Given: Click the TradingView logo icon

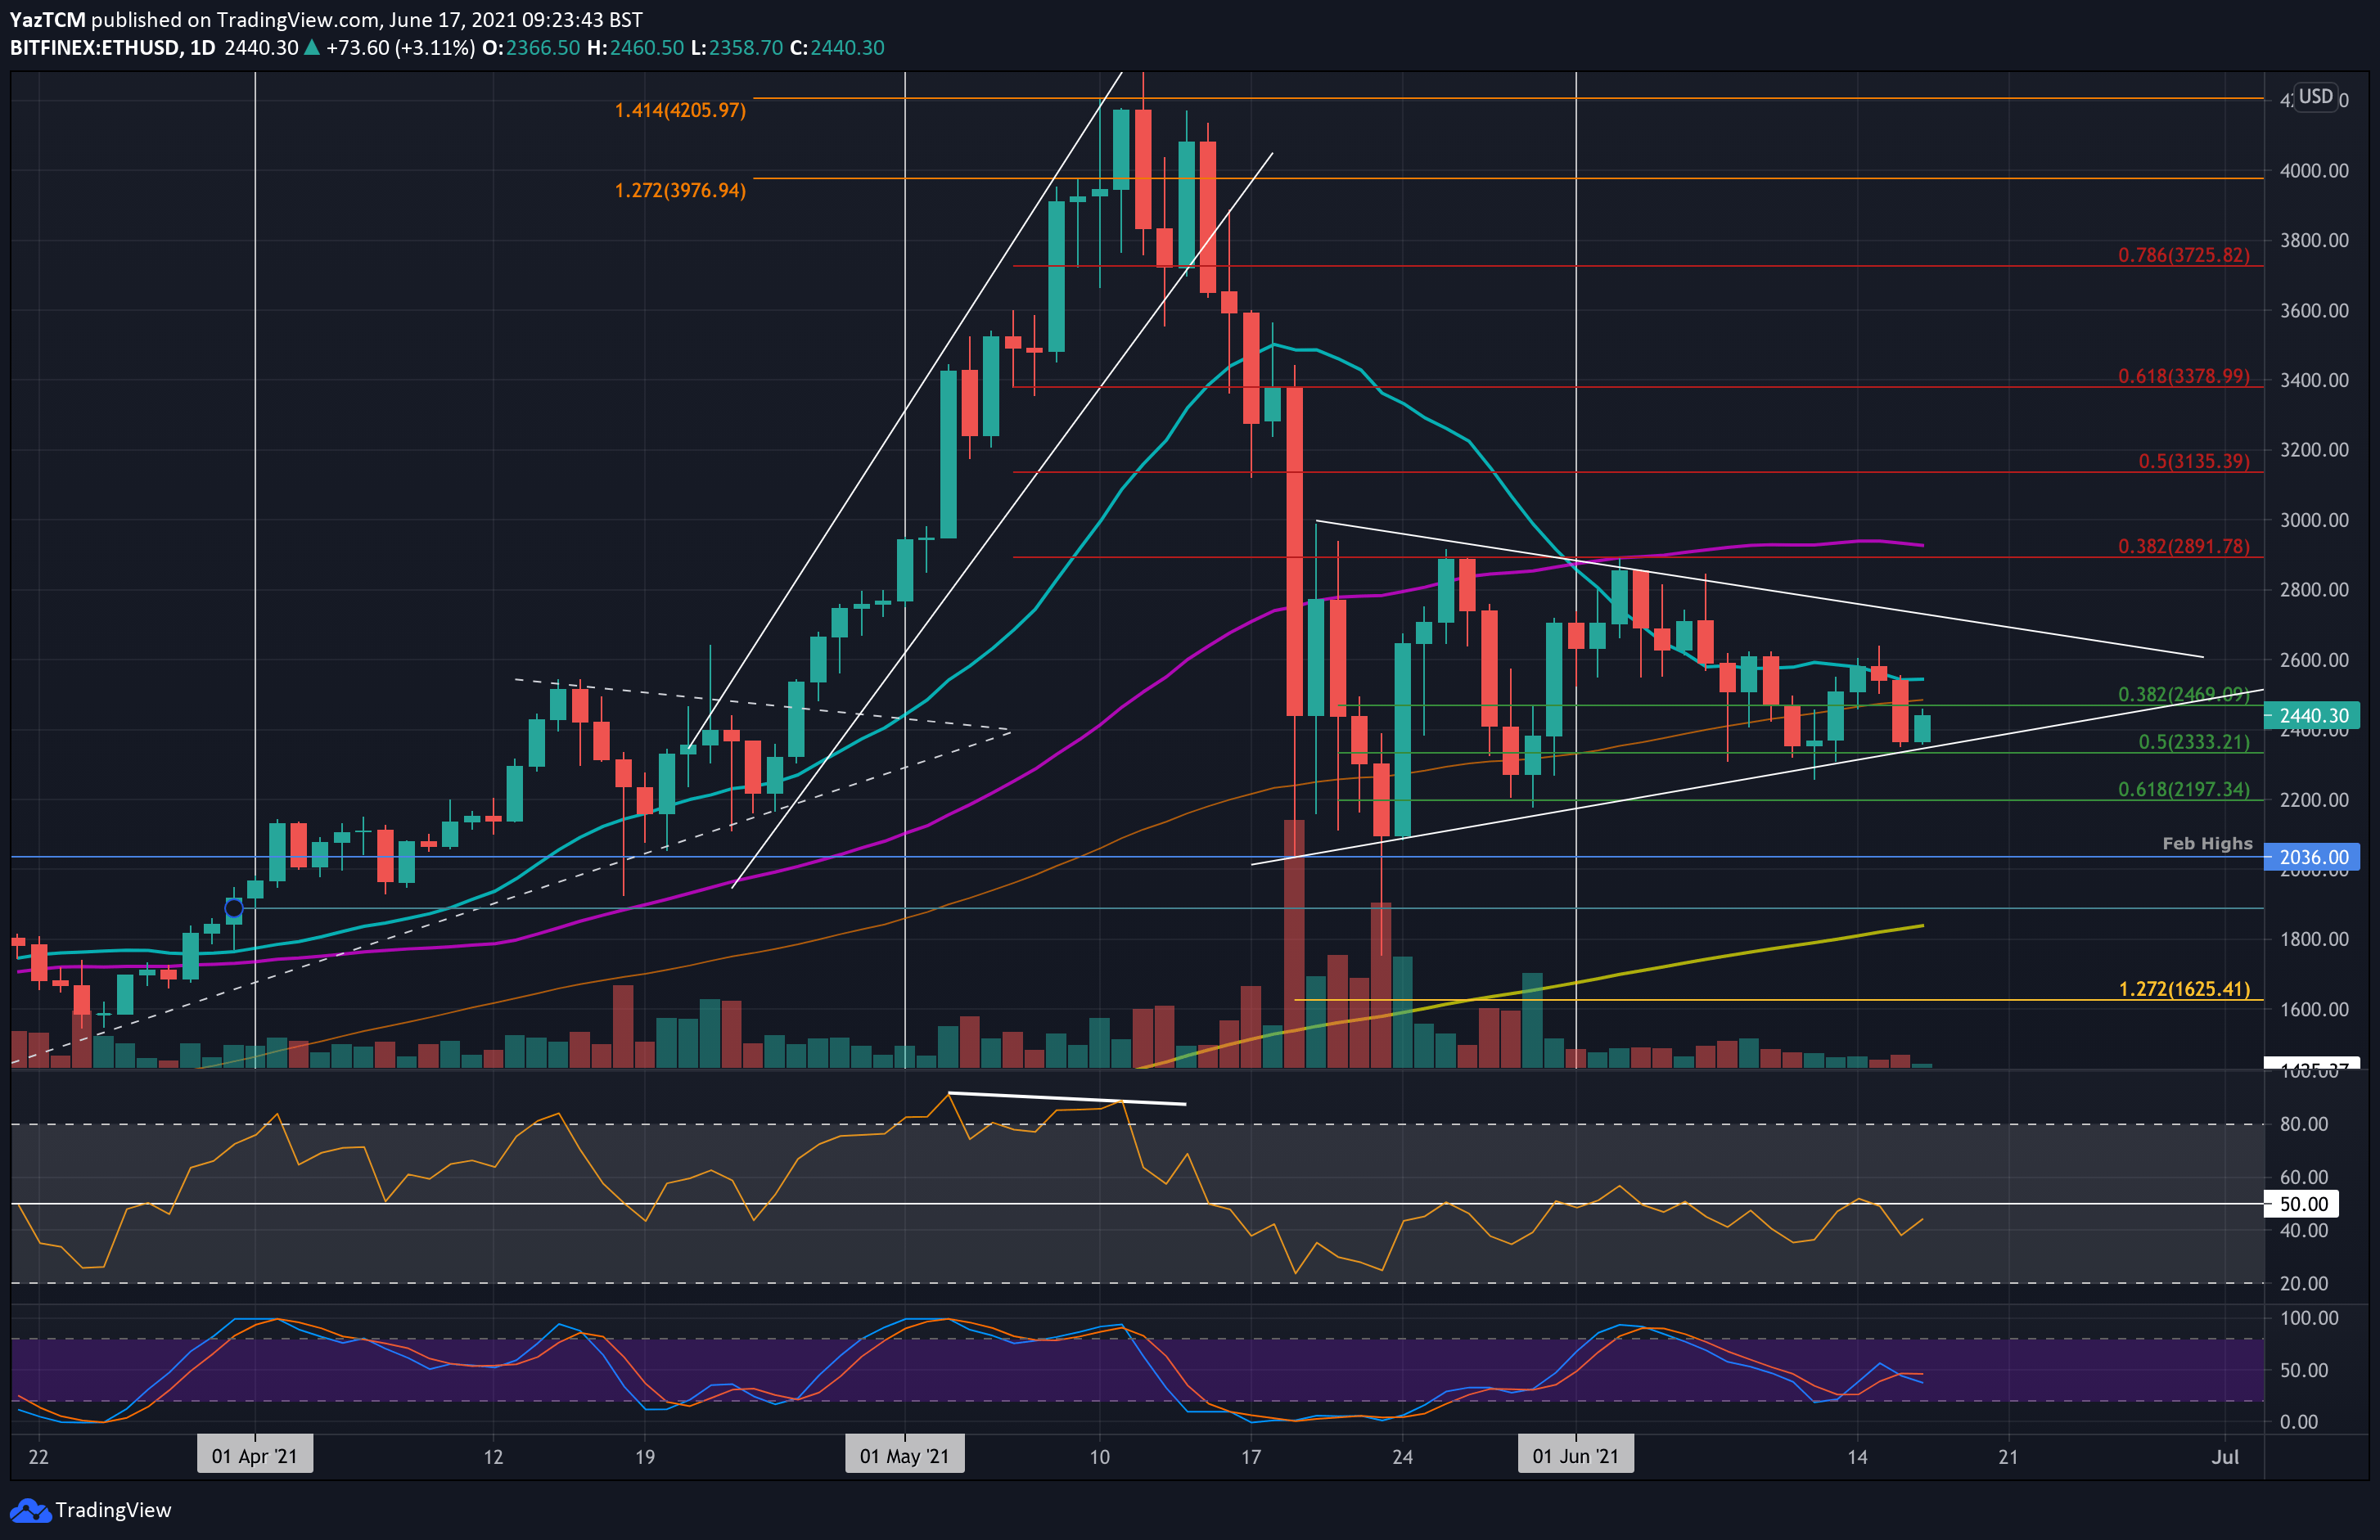Looking at the screenshot, I should (x=29, y=1510).
